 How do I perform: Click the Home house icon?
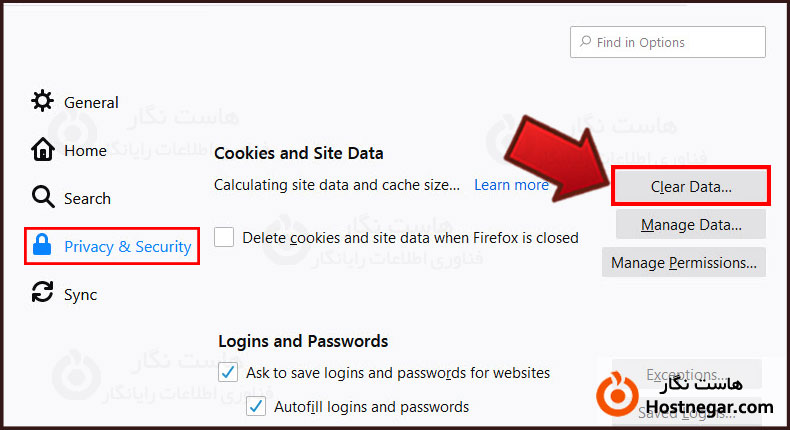point(42,150)
